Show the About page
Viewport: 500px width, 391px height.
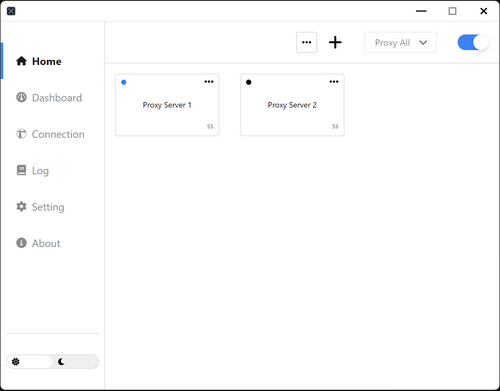click(x=53, y=243)
